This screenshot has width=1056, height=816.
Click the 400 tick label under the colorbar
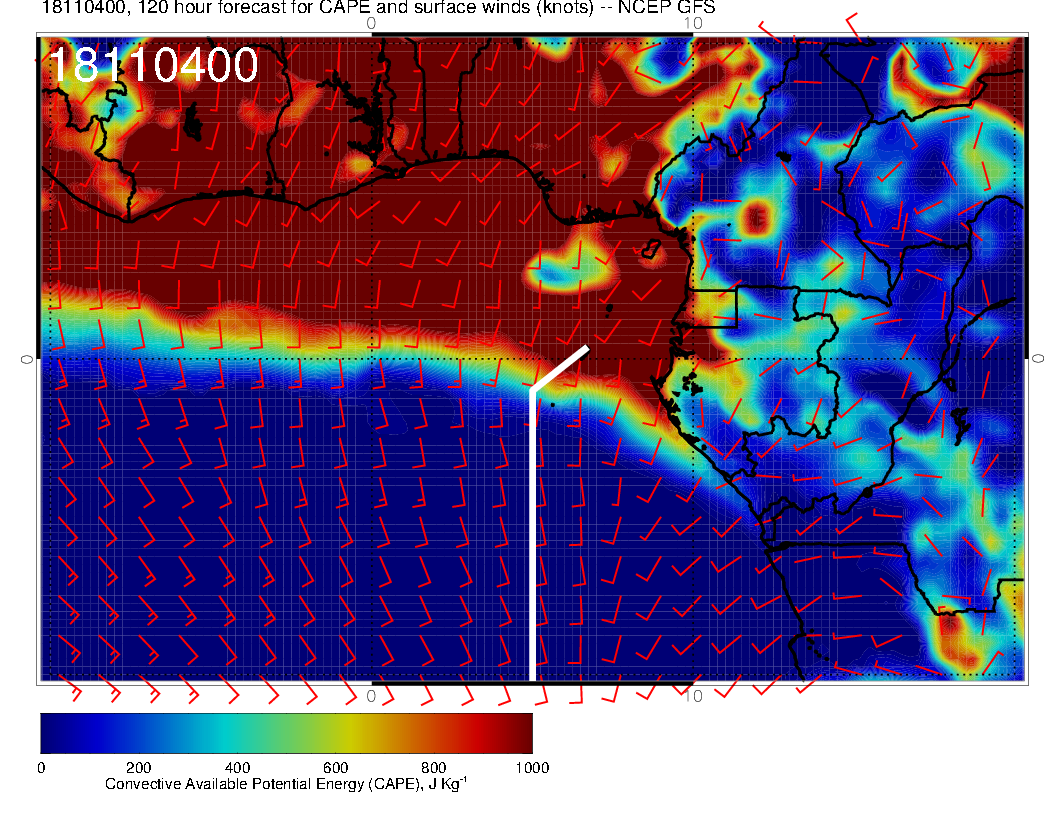point(236,767)
